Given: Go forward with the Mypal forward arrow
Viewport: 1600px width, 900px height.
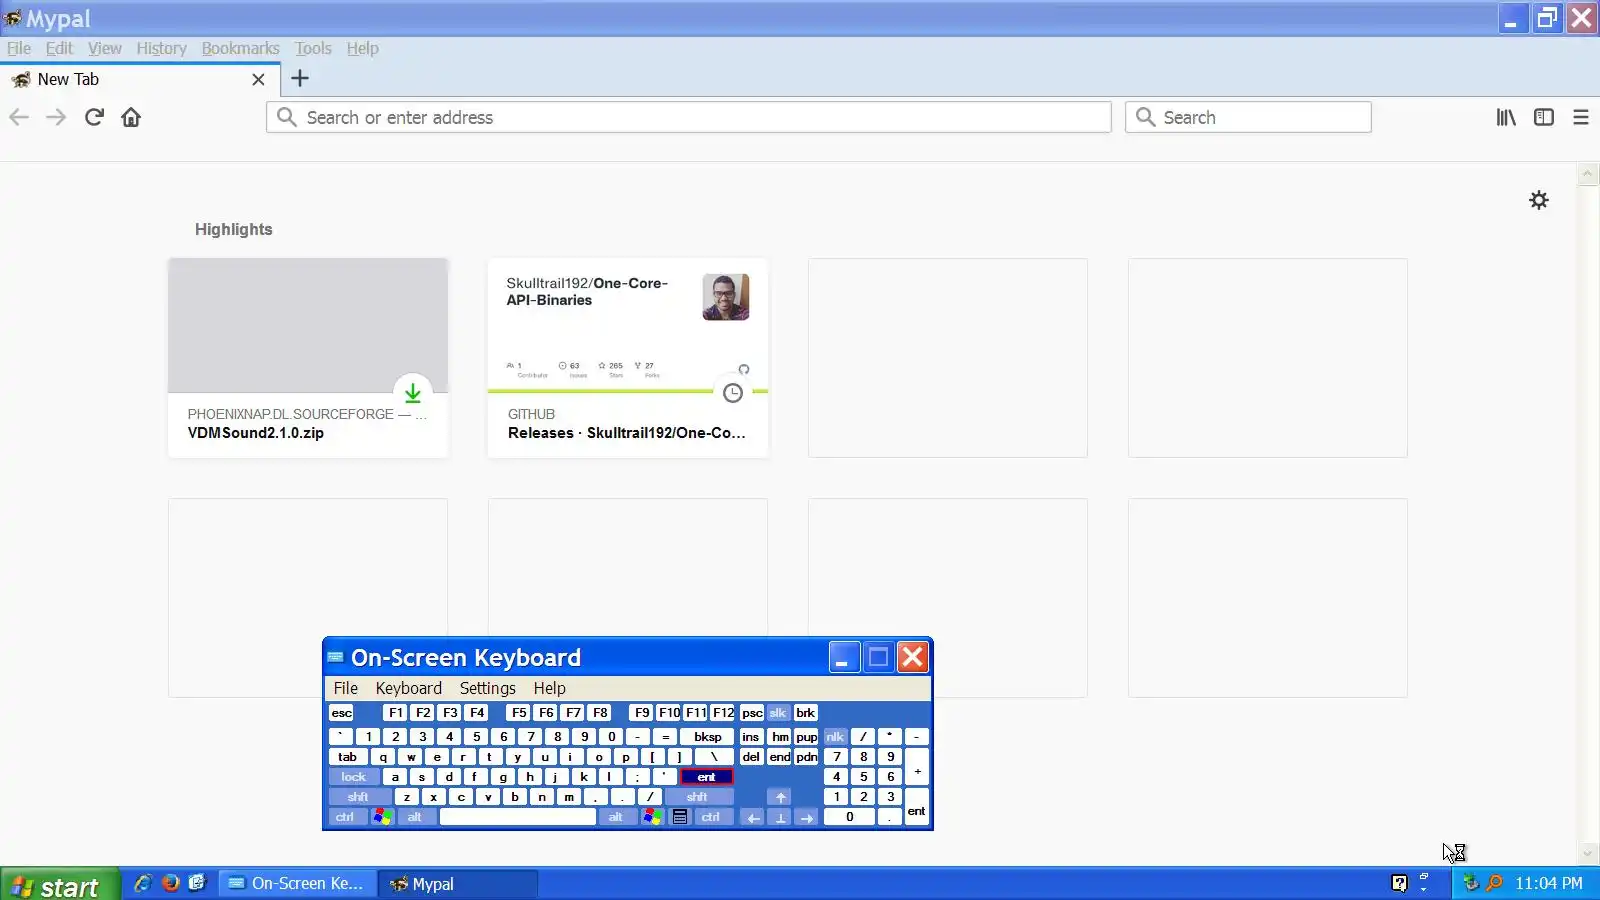Looking at the screenshot, I should pyautogui.click(x=56, y=117).
